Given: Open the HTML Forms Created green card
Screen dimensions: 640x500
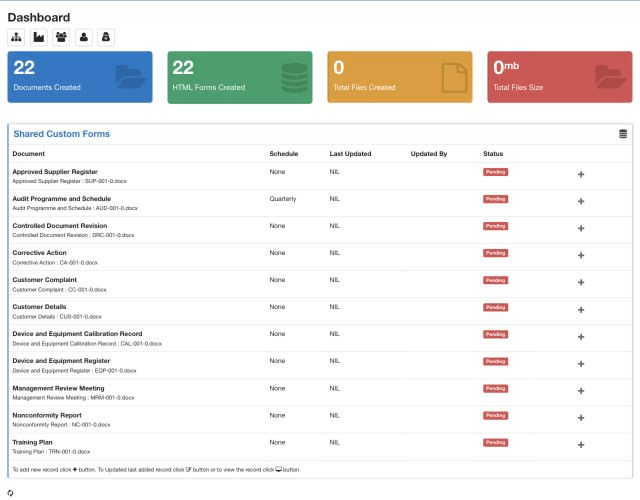Looking at the screenshot, I should [240, 77].
